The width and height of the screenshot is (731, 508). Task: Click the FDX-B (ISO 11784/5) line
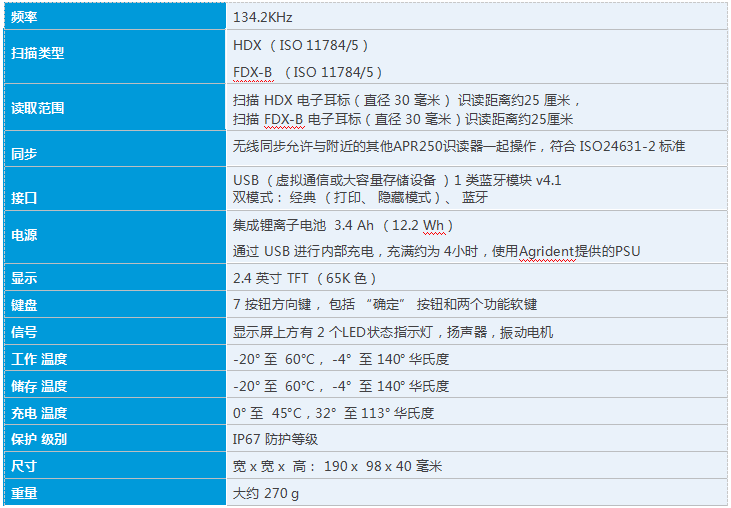coord(307,72)
